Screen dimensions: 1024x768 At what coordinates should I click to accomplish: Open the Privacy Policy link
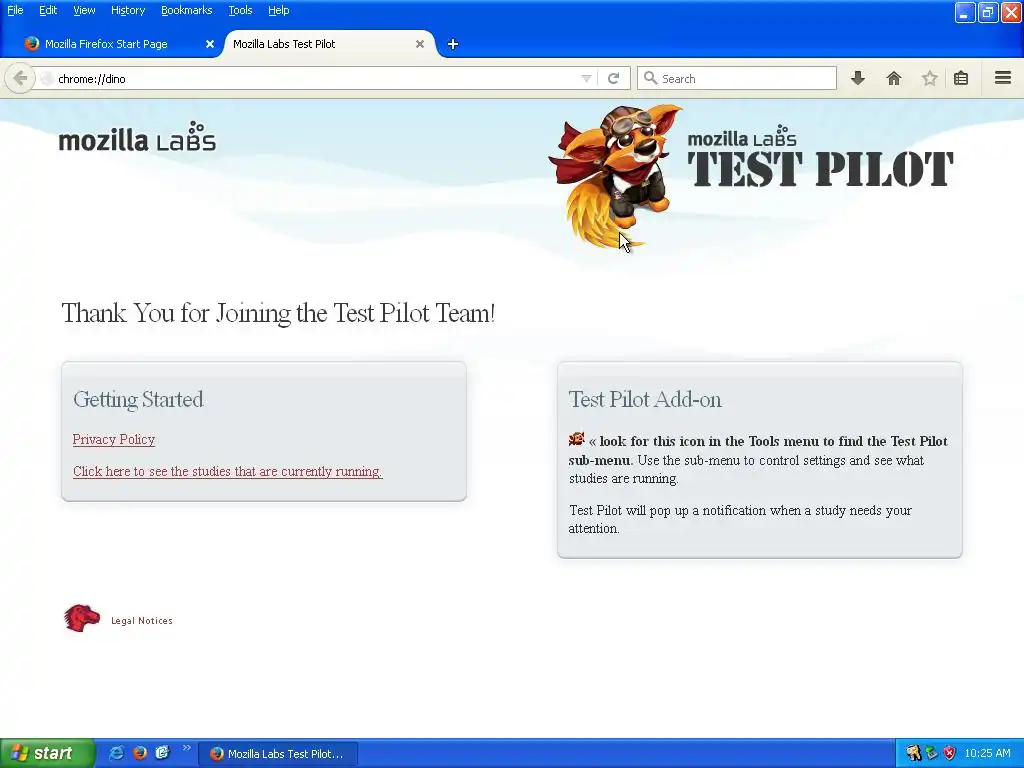[x=114, y=440]
